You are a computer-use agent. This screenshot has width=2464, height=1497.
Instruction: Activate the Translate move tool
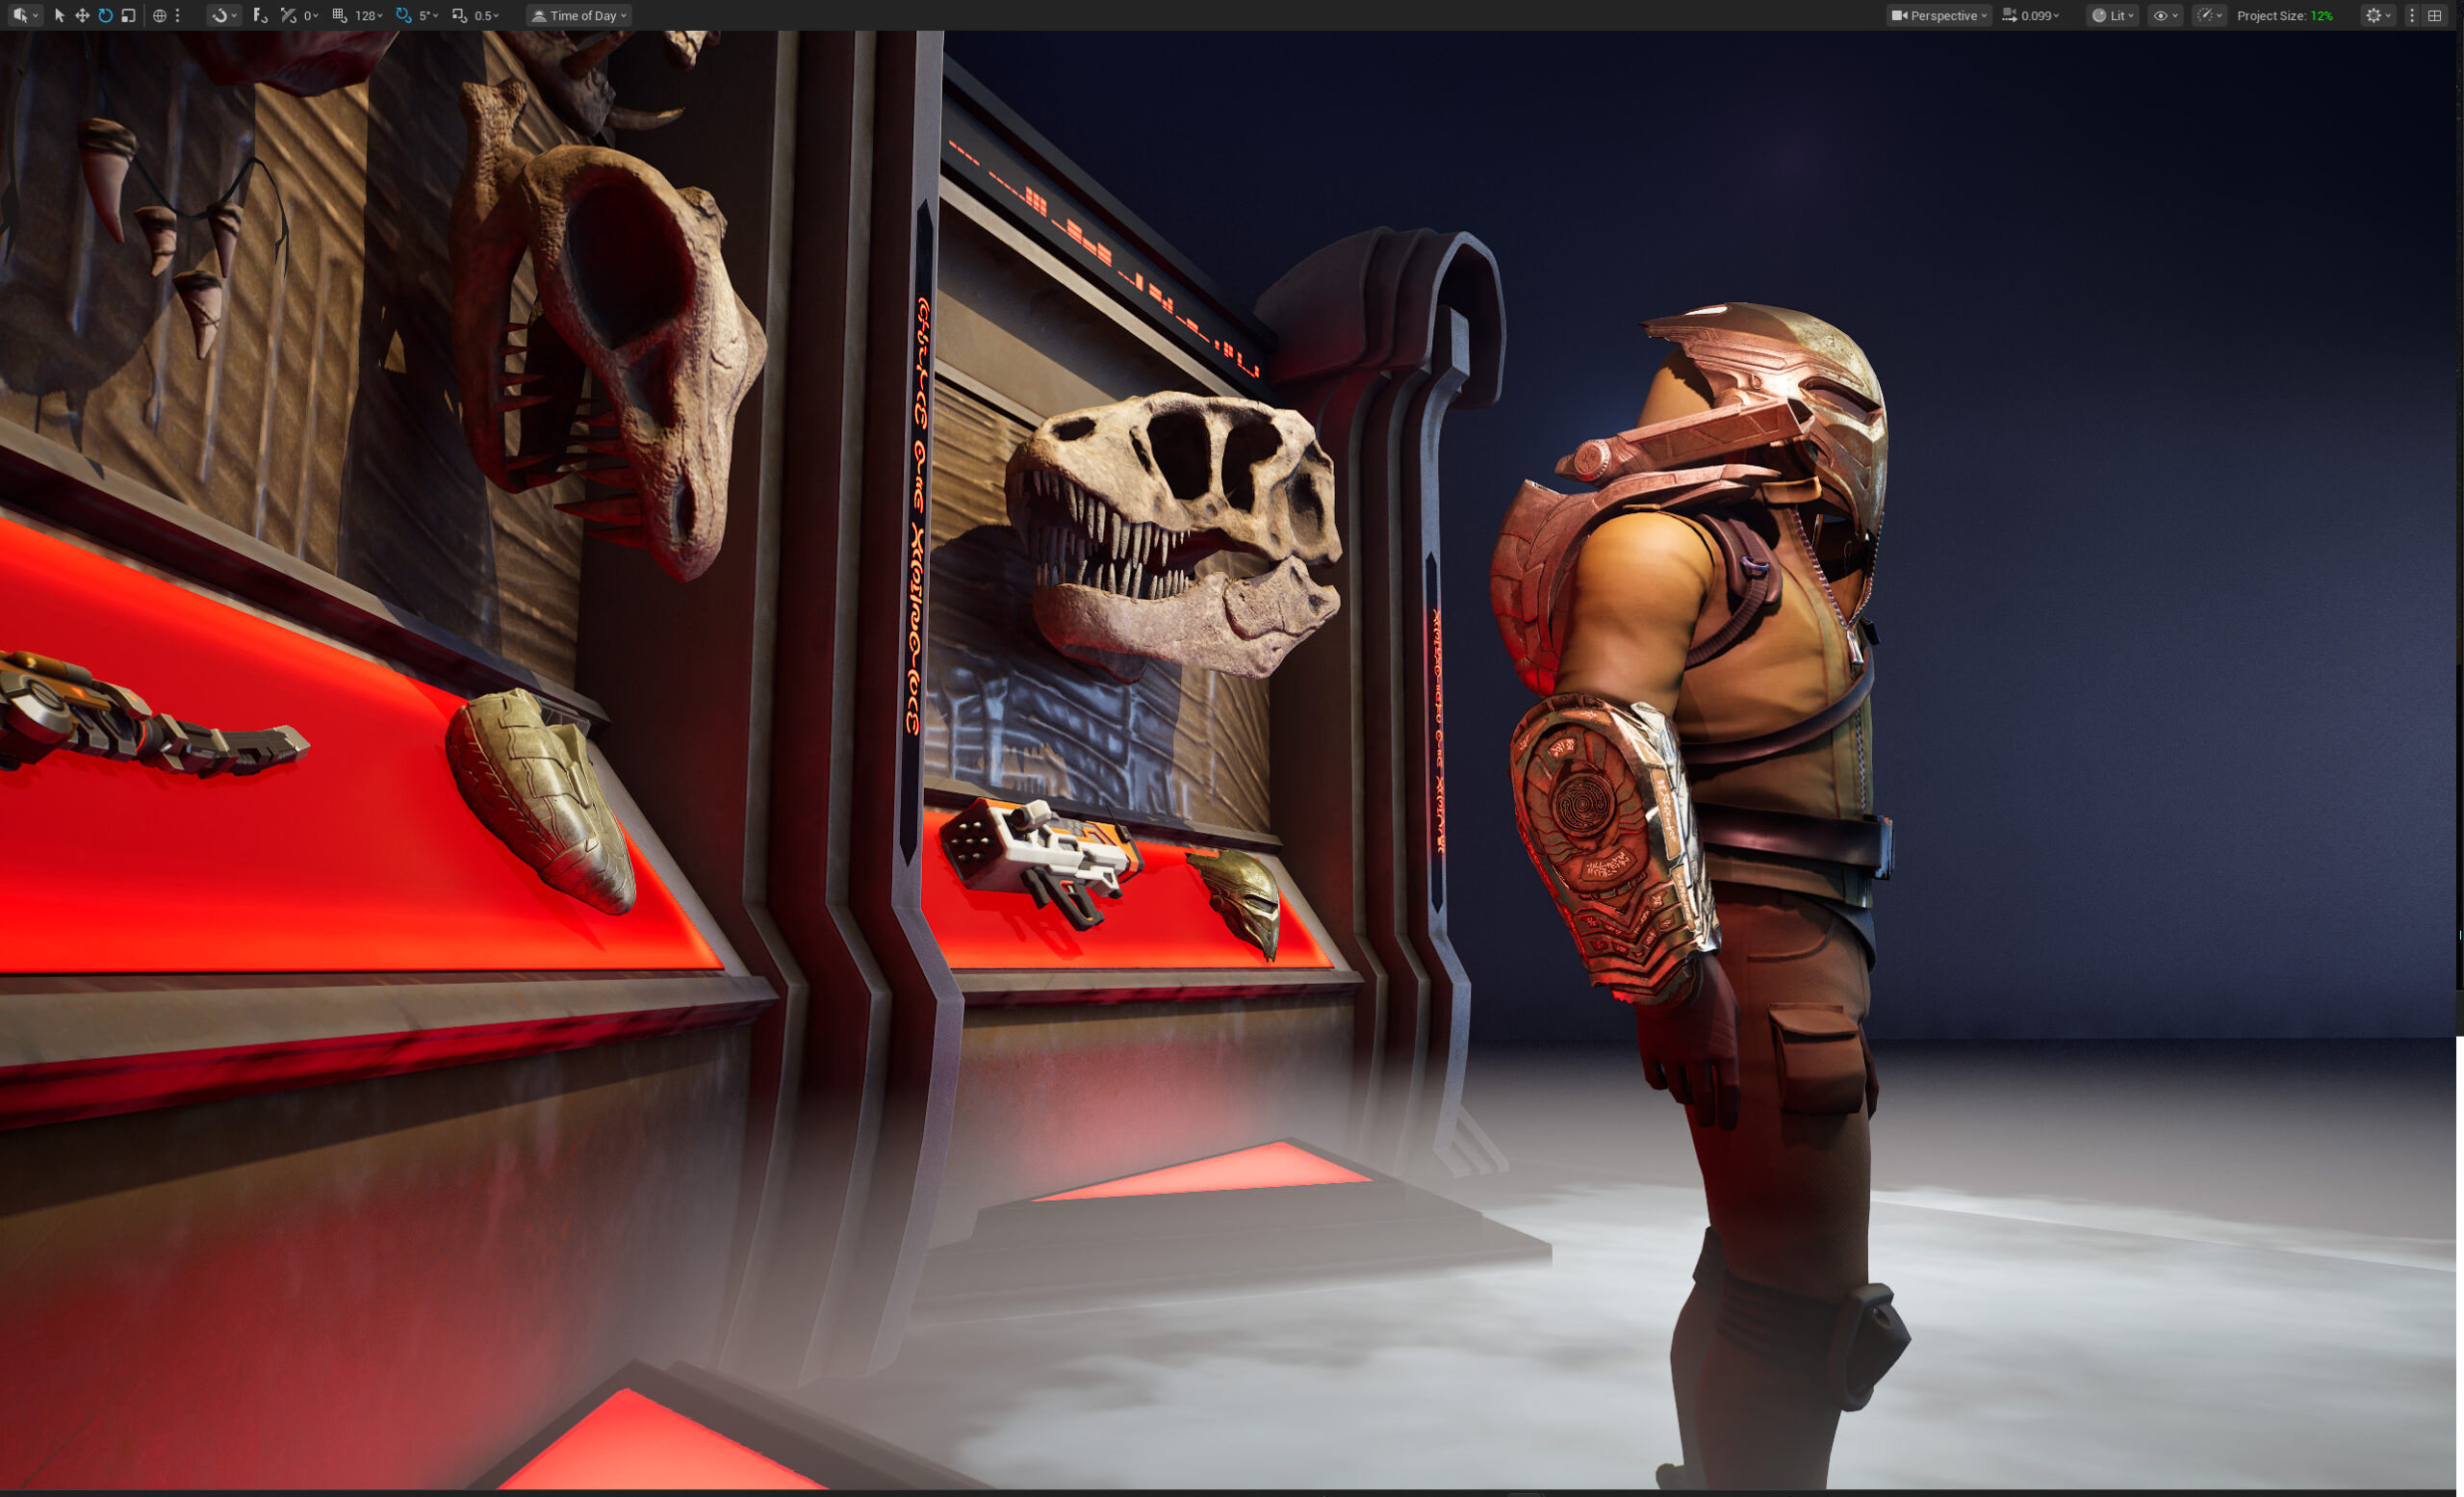(82, 15)
